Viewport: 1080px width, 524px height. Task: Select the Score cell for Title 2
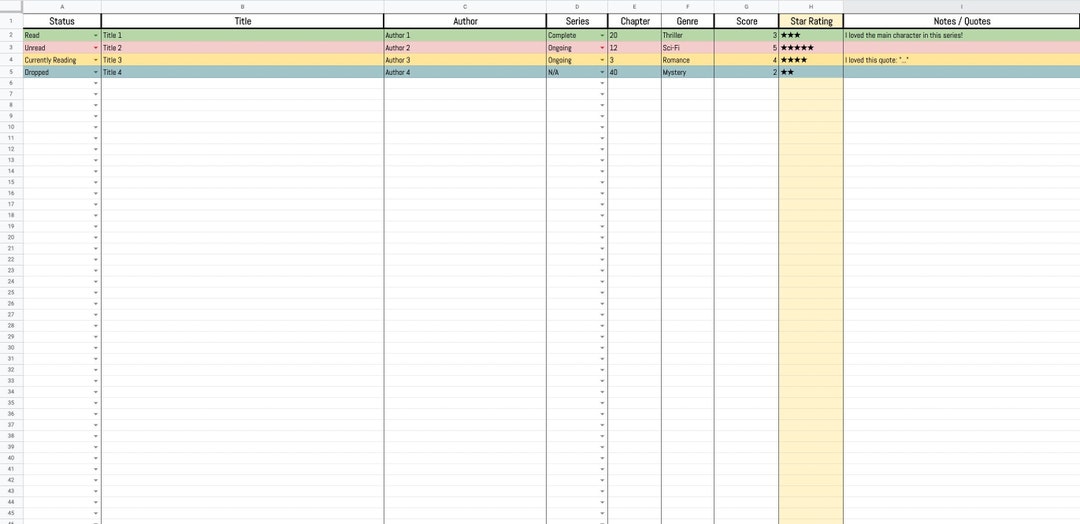(x=747, y=48)
